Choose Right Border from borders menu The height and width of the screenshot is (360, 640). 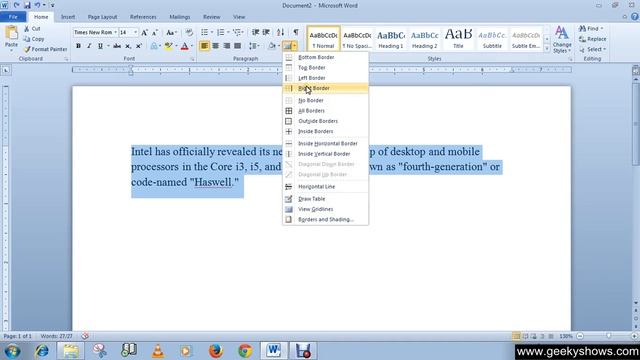(325, 88)
